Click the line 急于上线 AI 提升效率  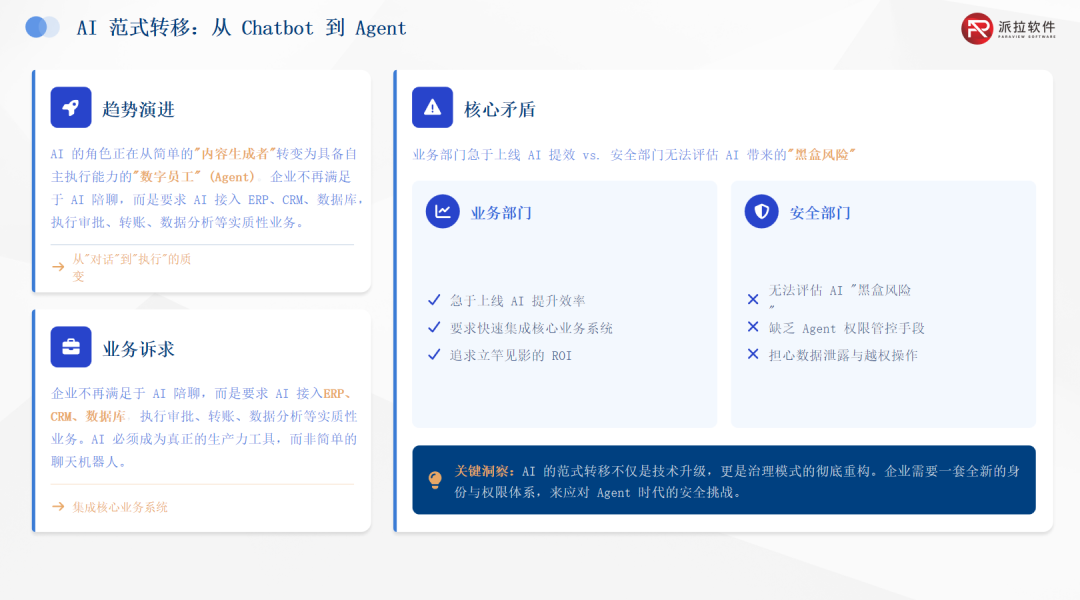517,300
